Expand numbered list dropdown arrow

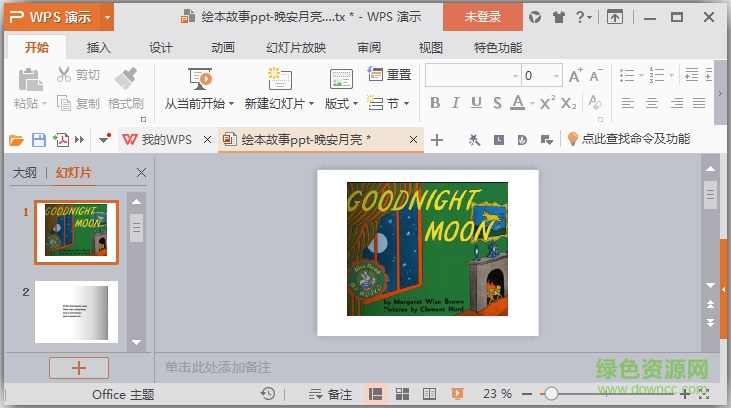[671, 75]
